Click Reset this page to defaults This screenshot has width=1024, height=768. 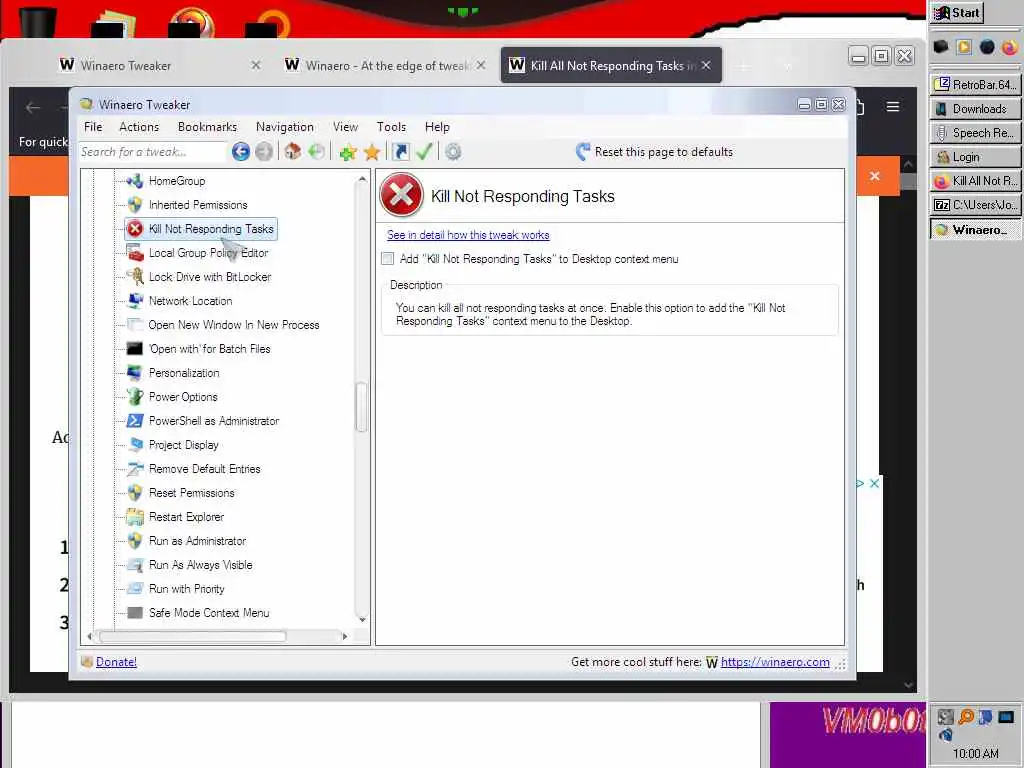[x=654, y=152]
